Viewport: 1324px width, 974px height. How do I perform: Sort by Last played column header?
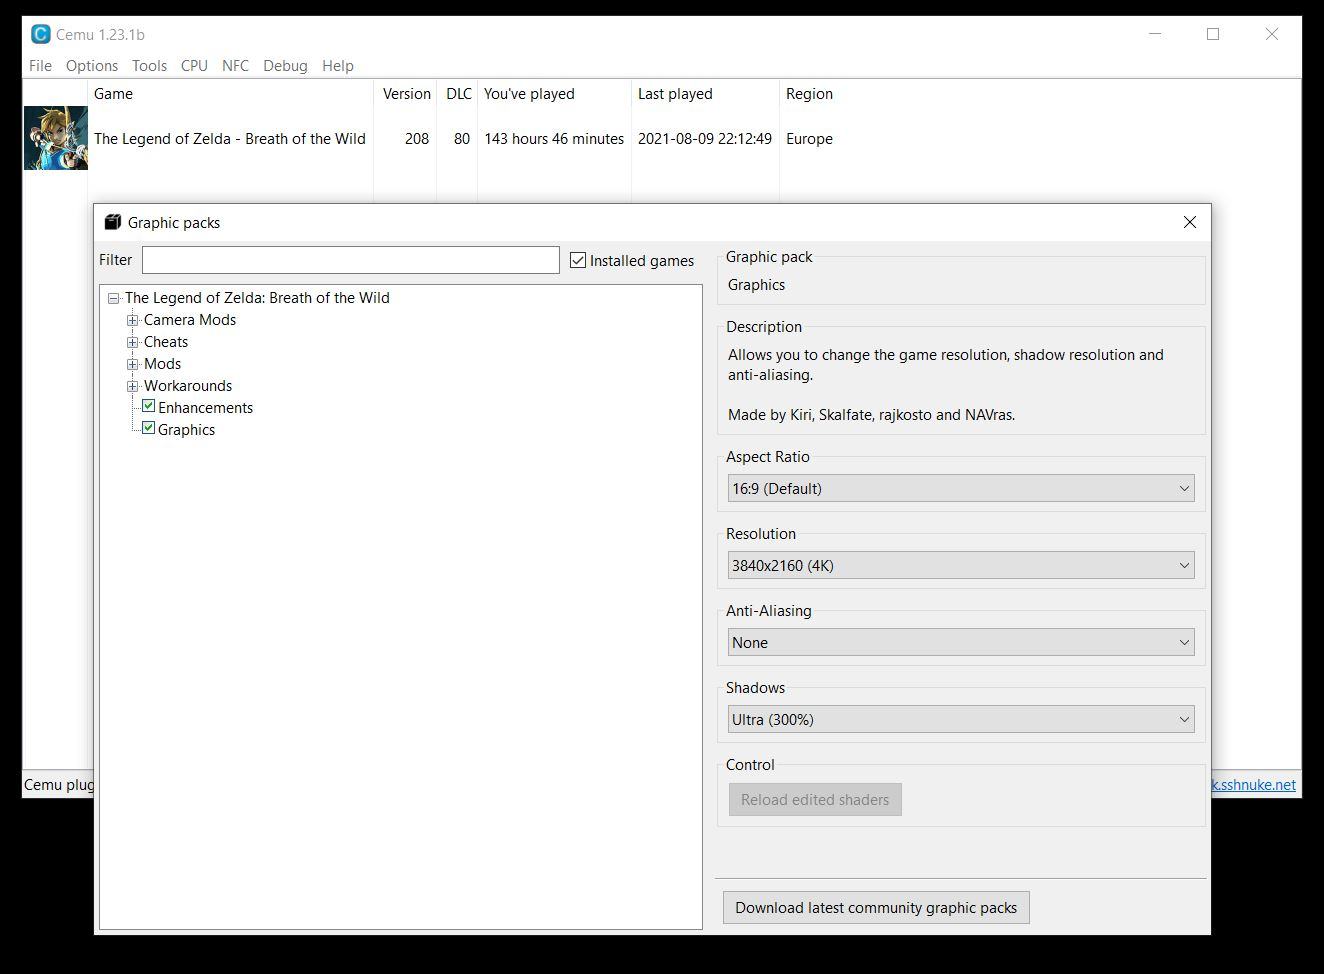click(x=705, y=93)
